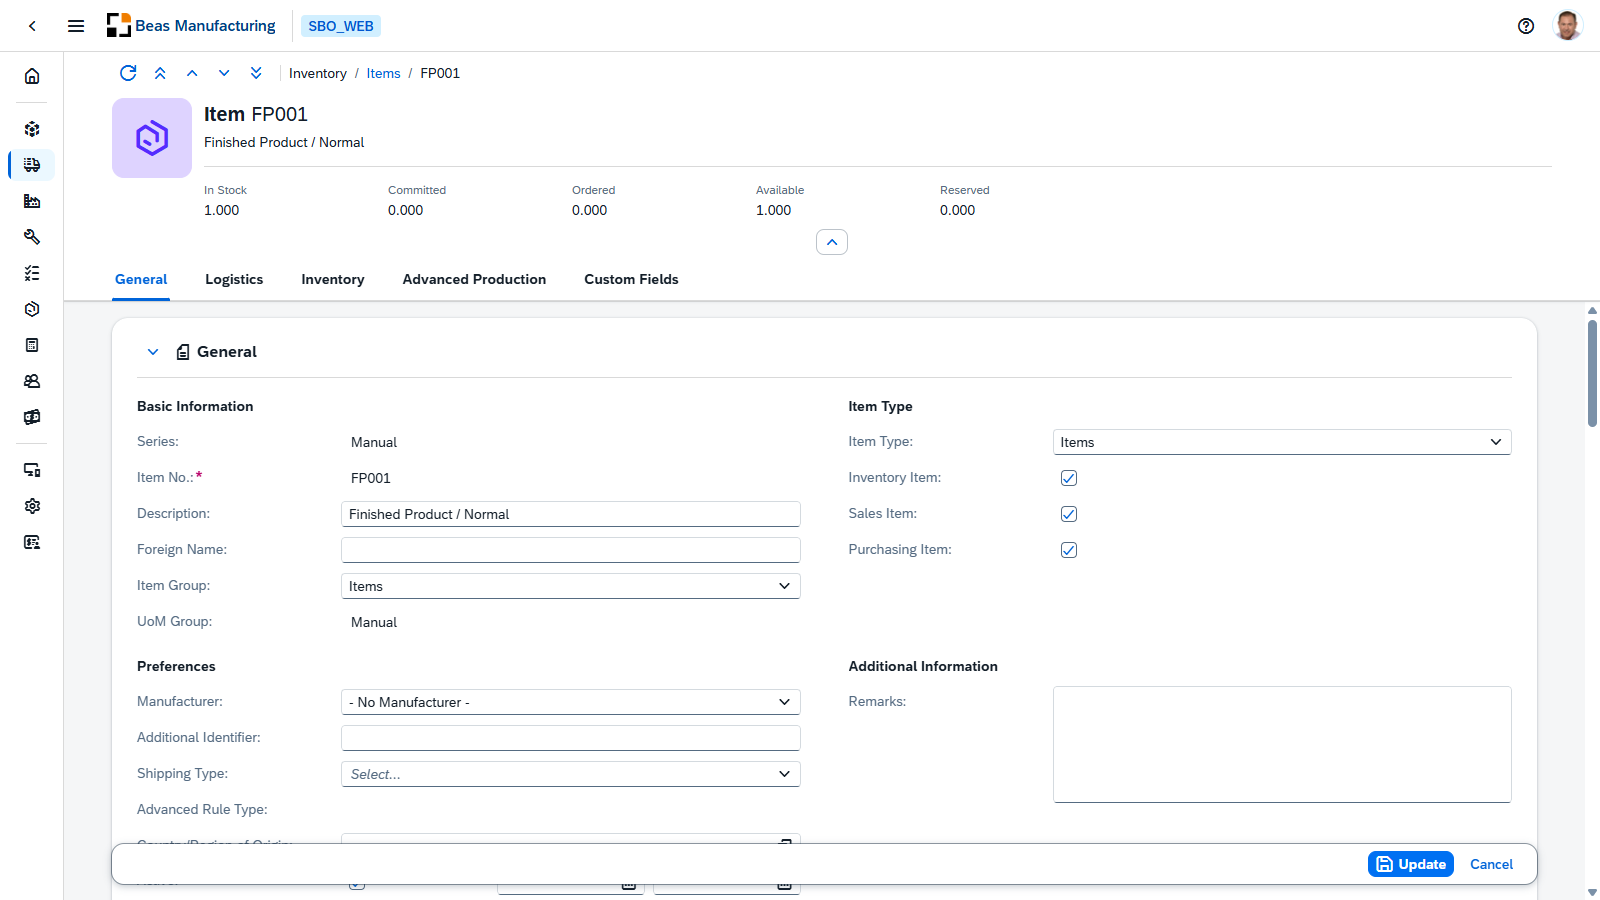Image resolution: width=1600 pixels, height=900 pixels.
Task: Open the Item Type dropdown
Action: point(1282,442)
